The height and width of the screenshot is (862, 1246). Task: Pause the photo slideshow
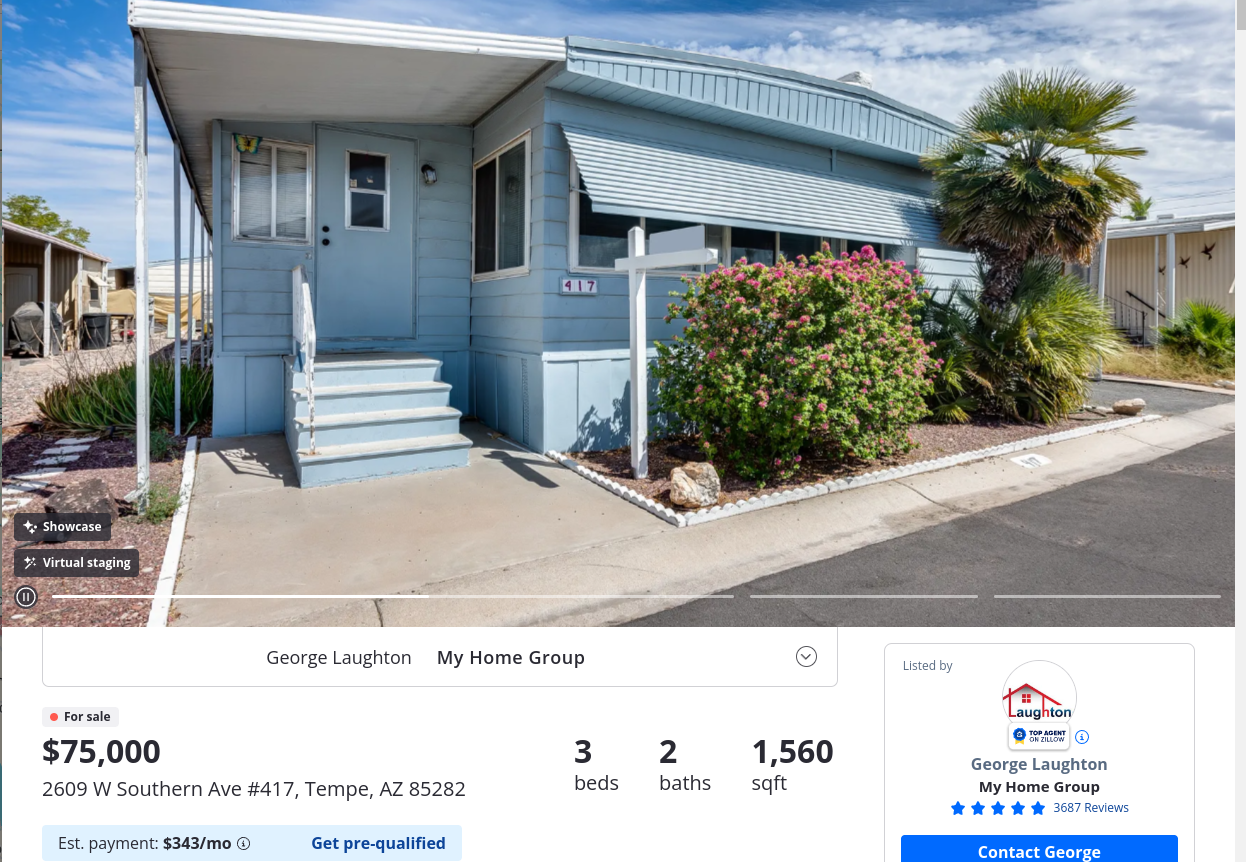26,597
